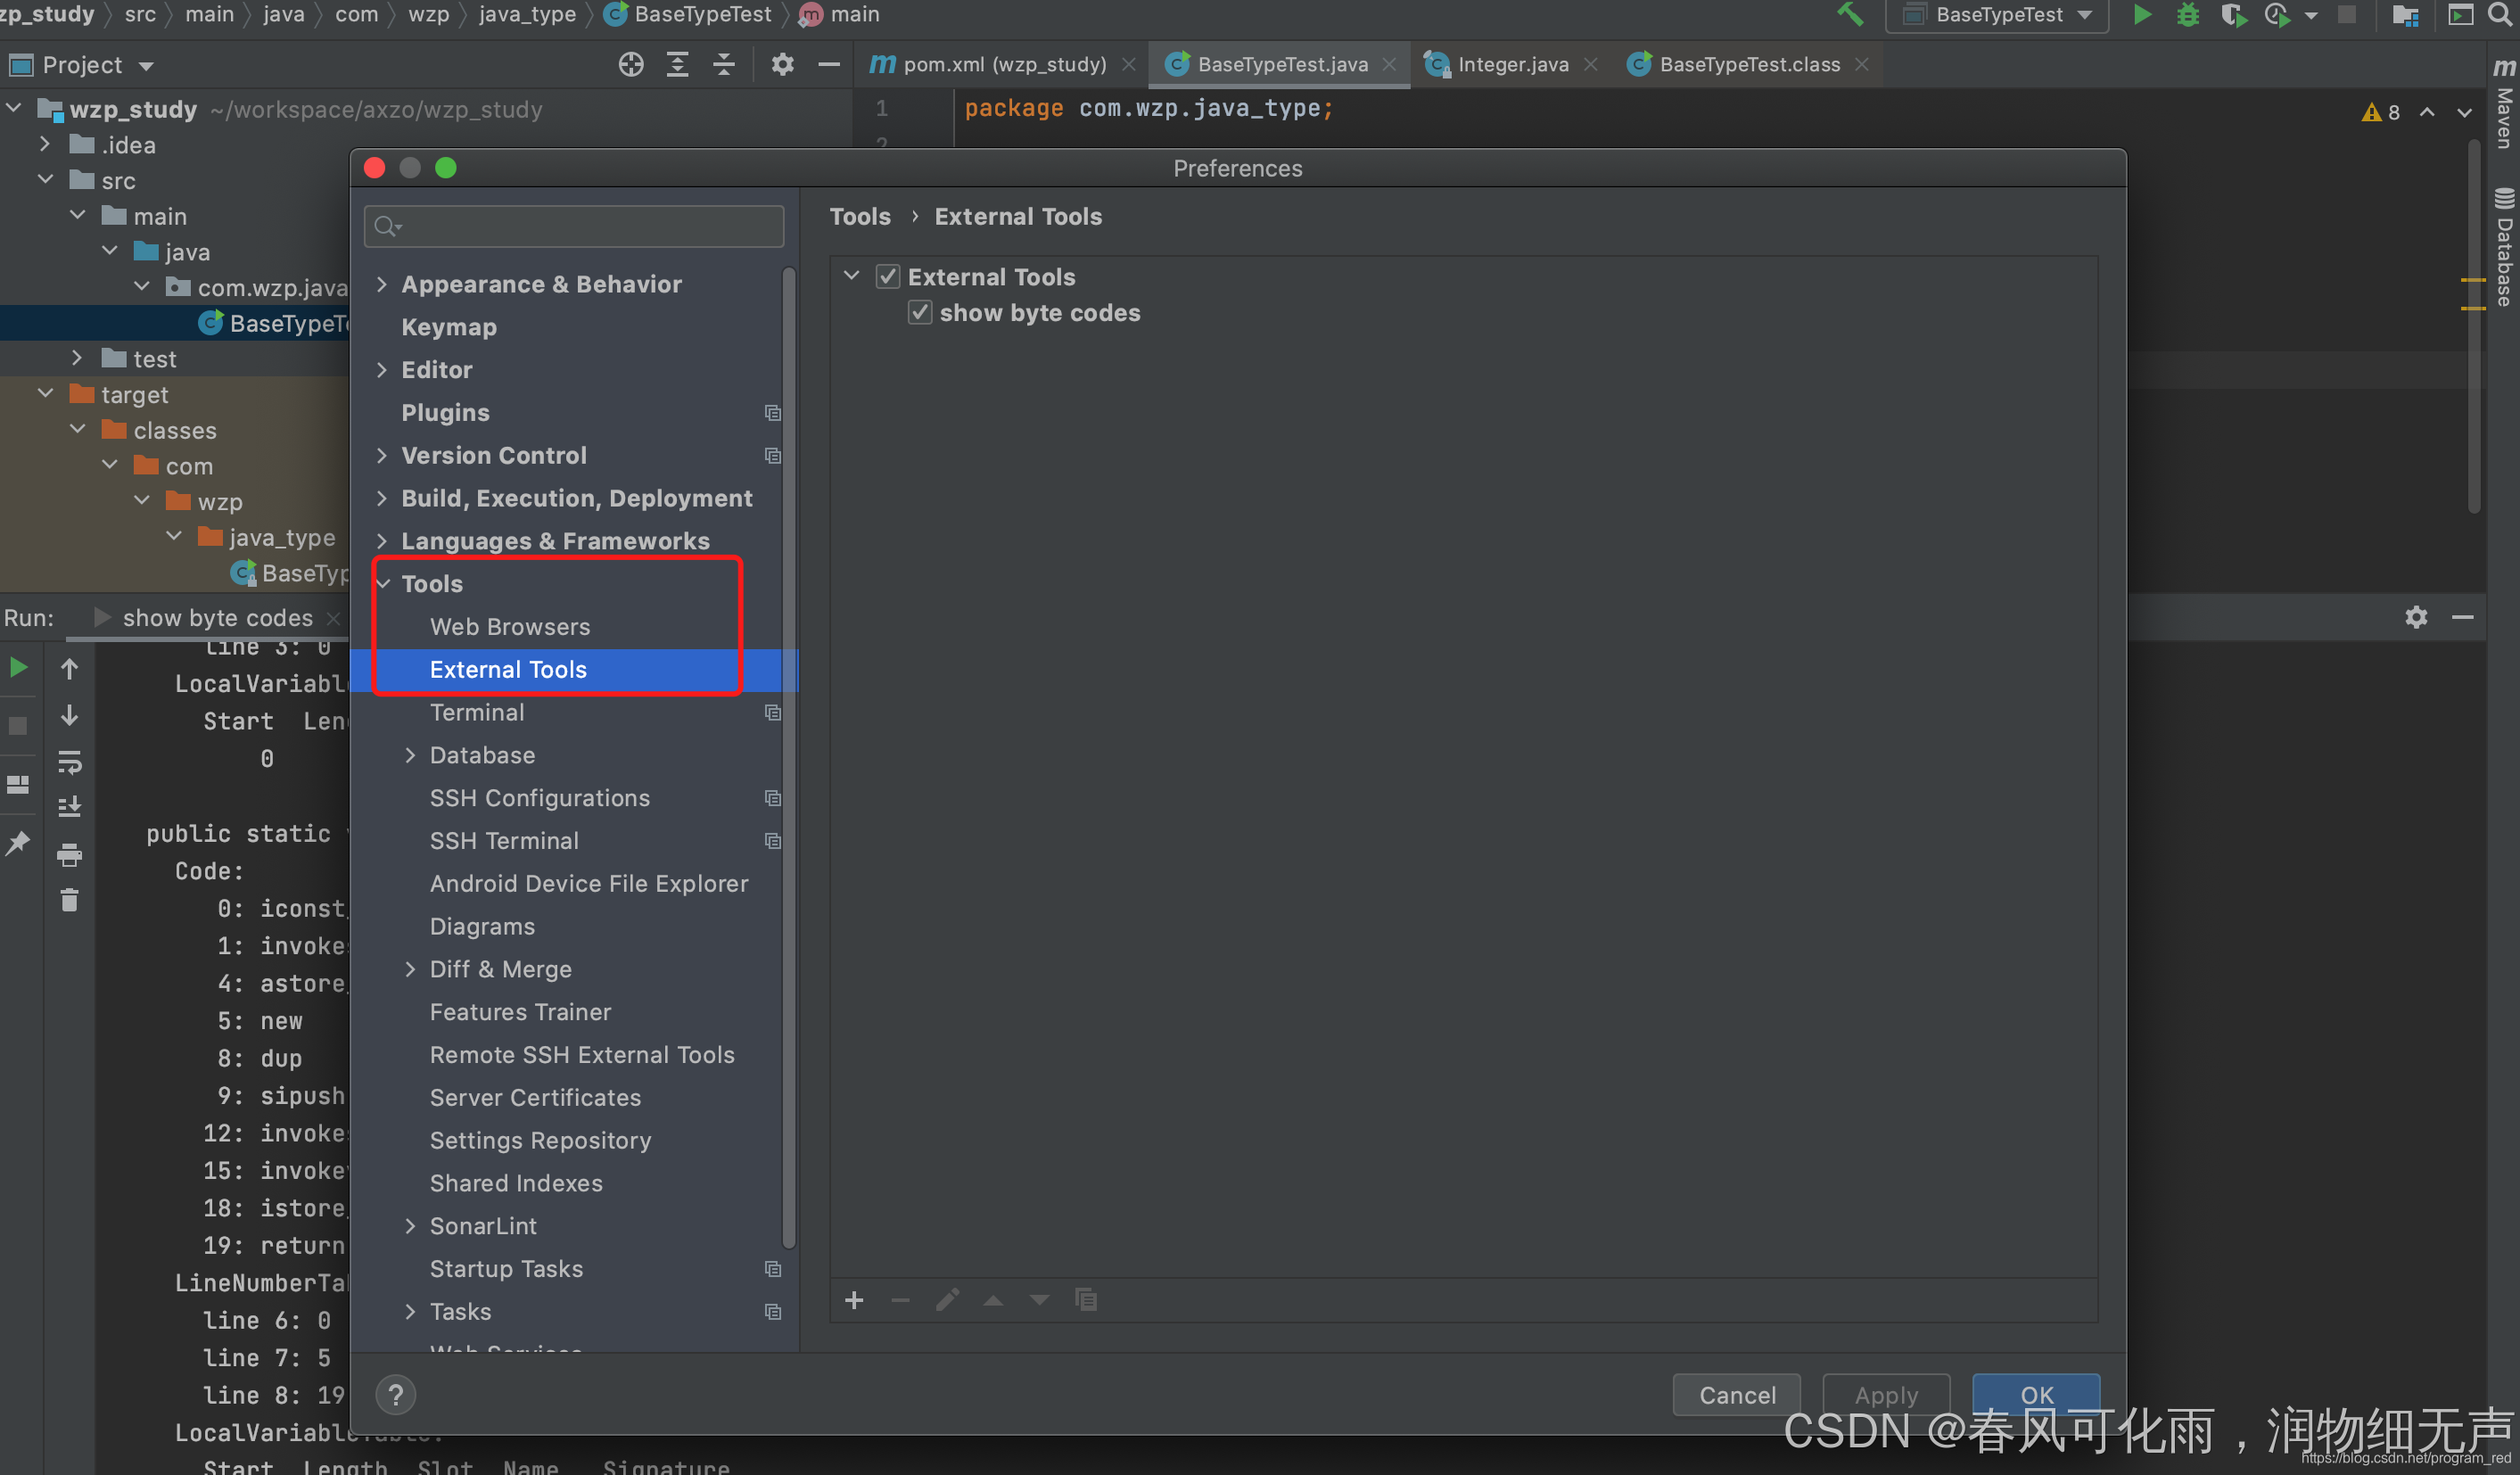Click the locate file crosshair icon in Project panel
This screenshot has width=2520, height=1475.
point(630,65)
